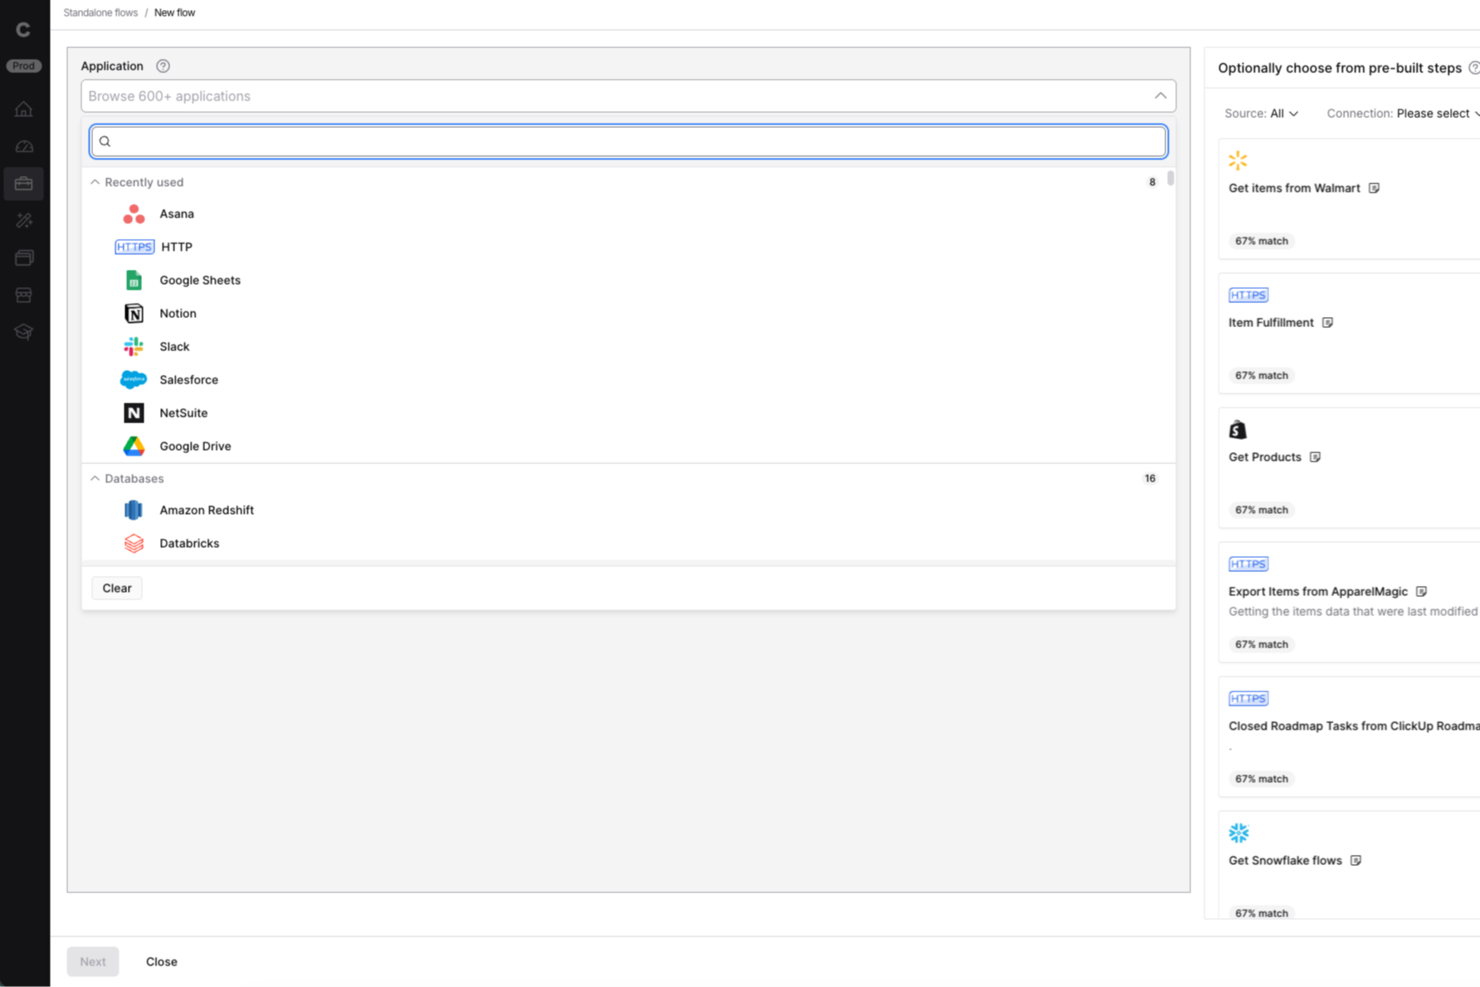Open the Dashboard gauge icon in sidebar
The height and width of the screenshot is (987, 1480).
pyautogui.click(x=23, y=146)
